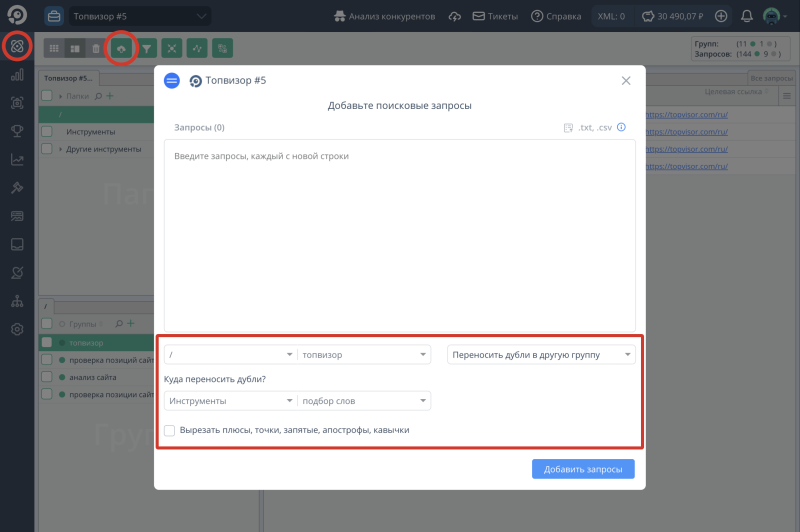Open the hammer tools section in sidebar
The image size is (800, 532).
17,188
